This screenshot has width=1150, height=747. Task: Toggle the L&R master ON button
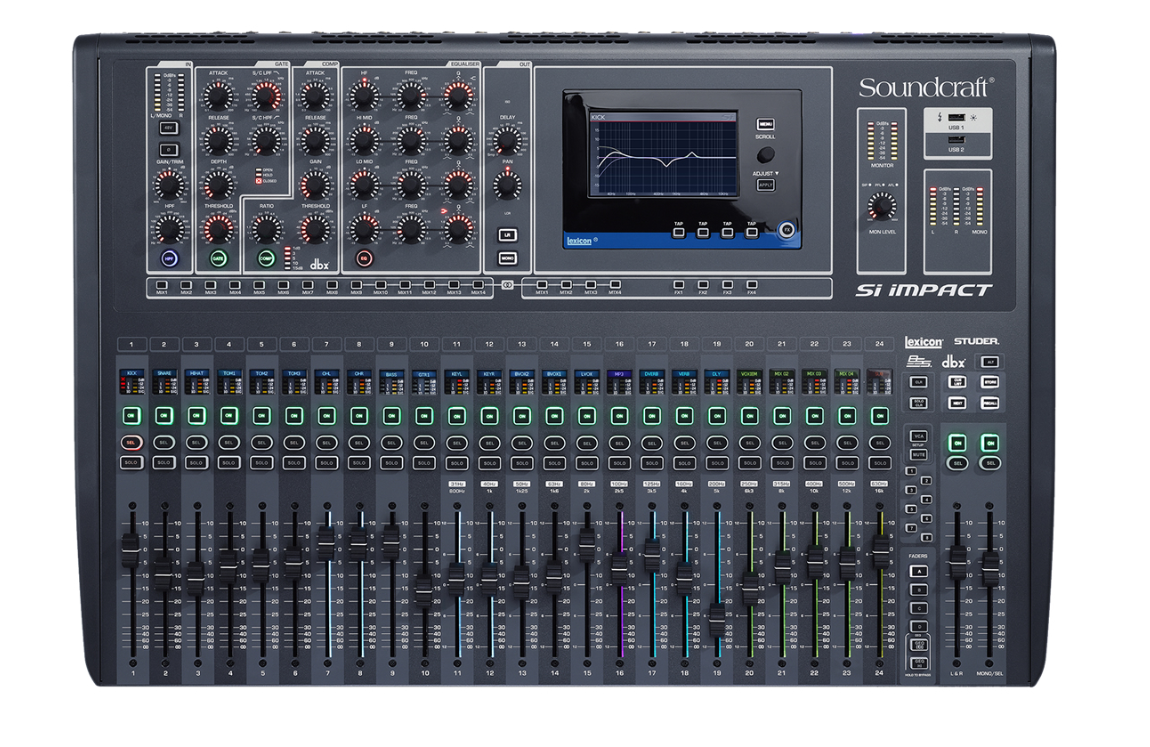956,443
